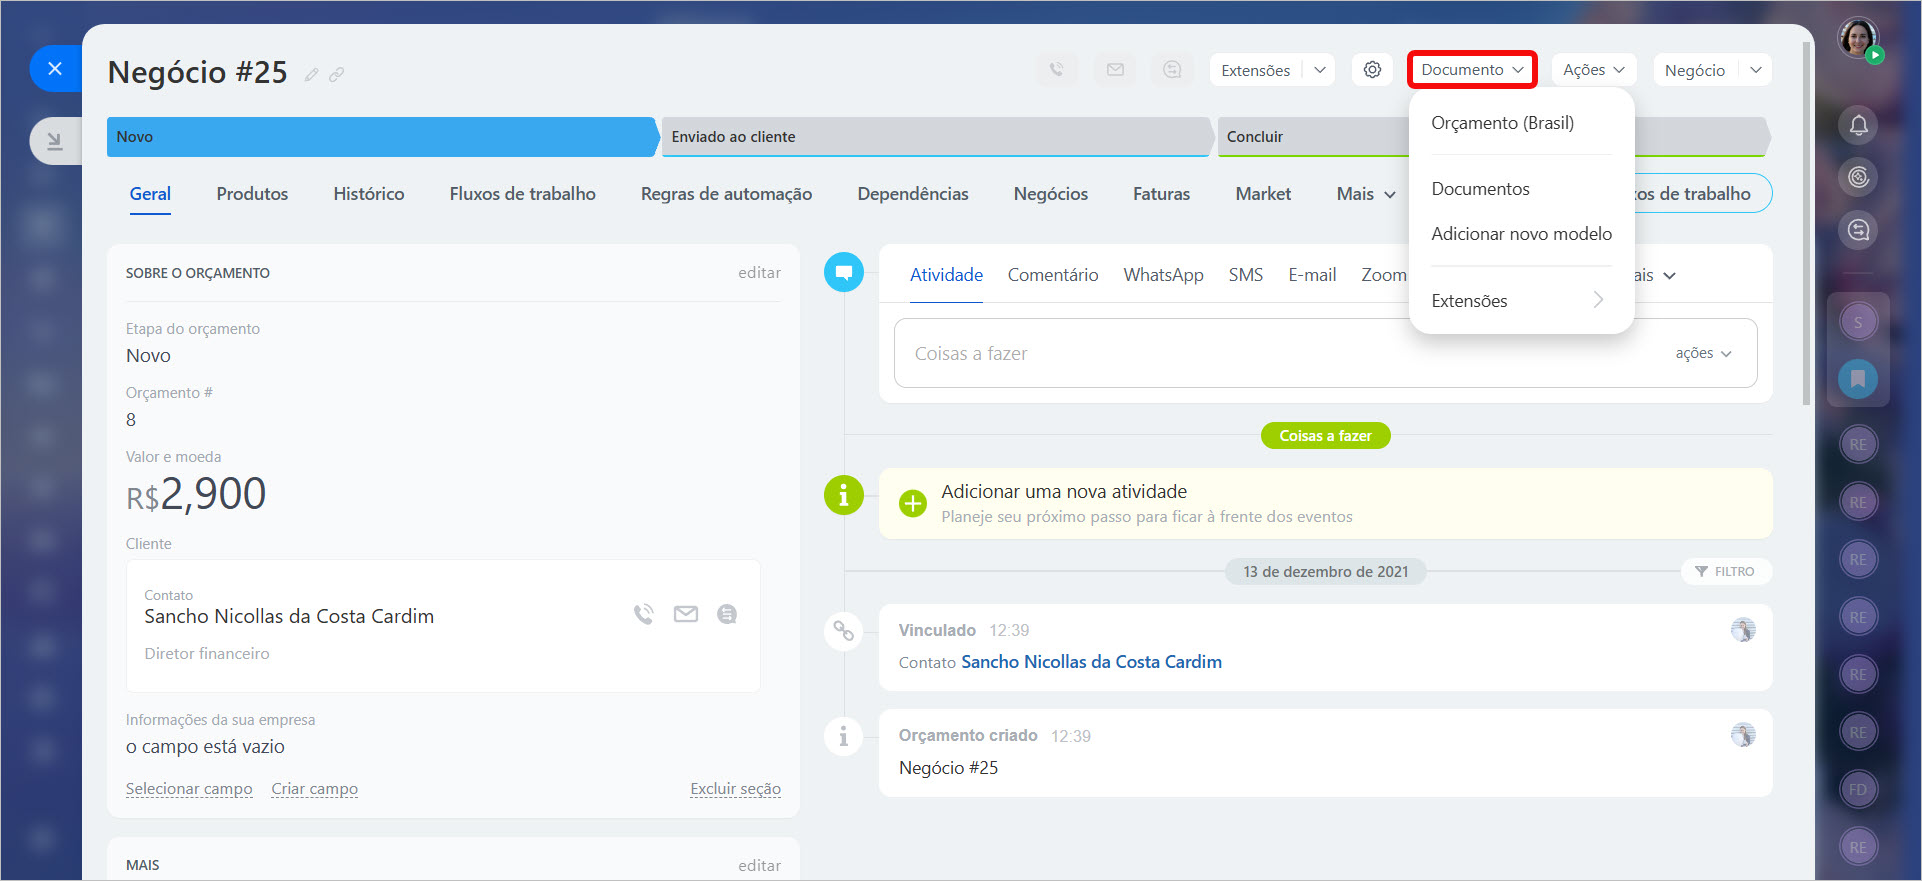
Task: Click user avatar on Orçamento criado entry
Action: pyautogui.click(x=1743, y=735)
